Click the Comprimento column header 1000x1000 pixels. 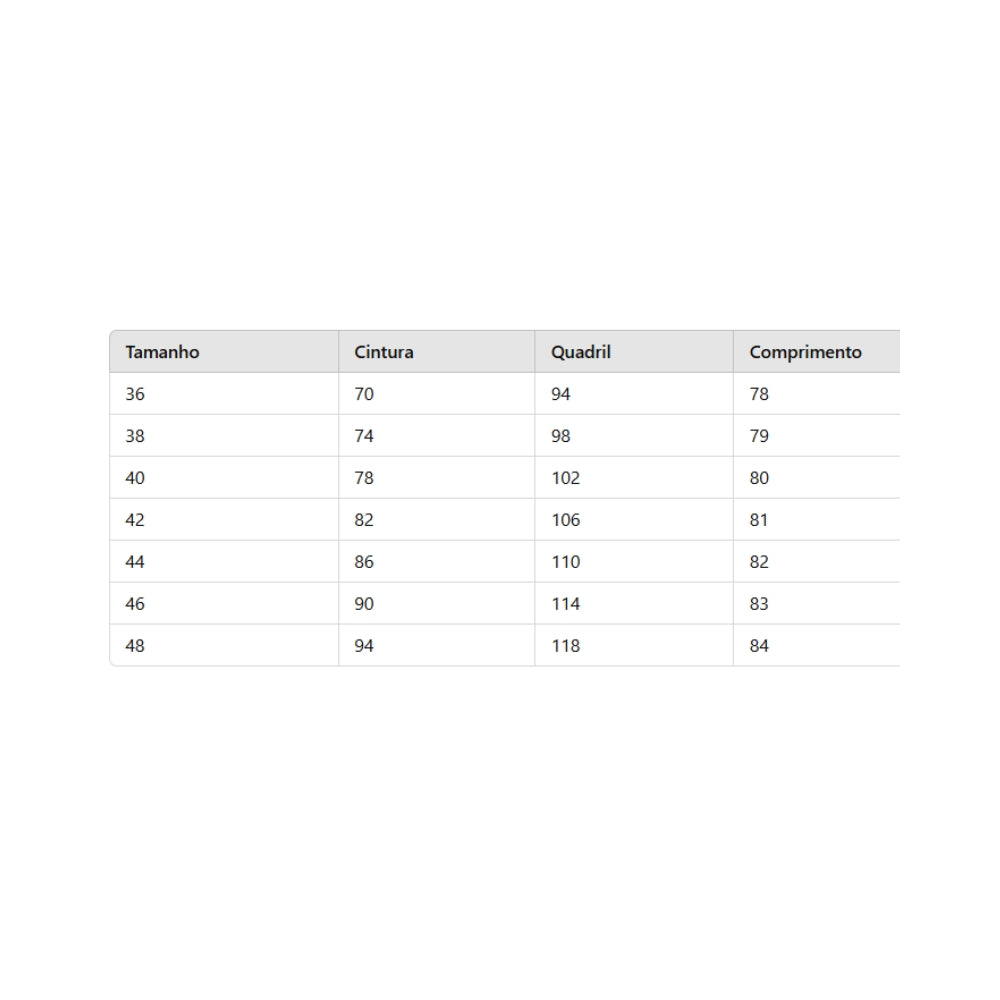click(x=805, y=352)
